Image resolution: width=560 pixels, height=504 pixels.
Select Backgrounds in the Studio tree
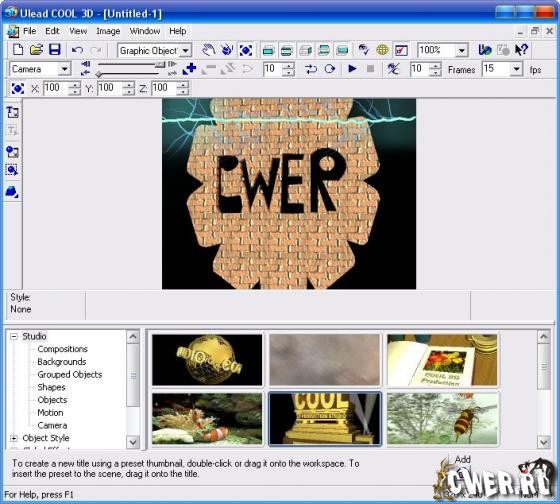tap(62, 362)
